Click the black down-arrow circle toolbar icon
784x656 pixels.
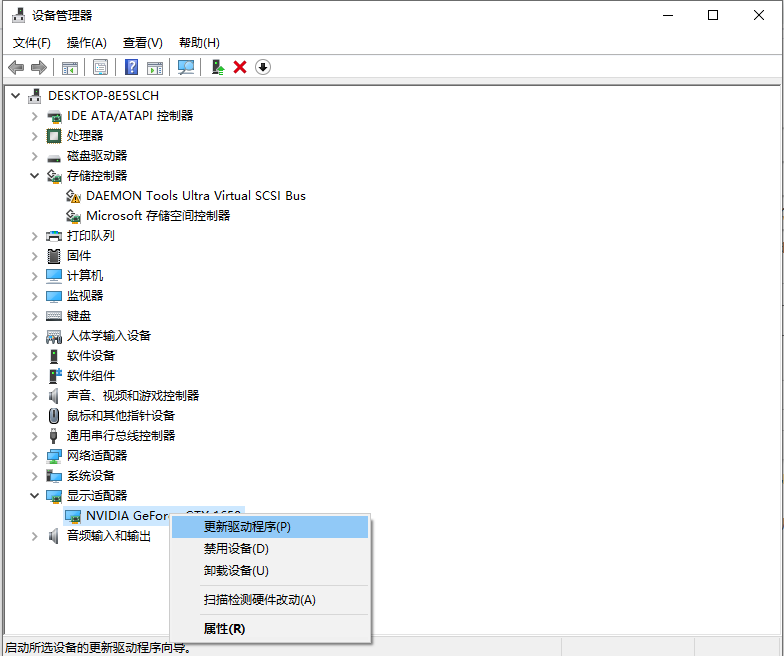pos(263,67)
